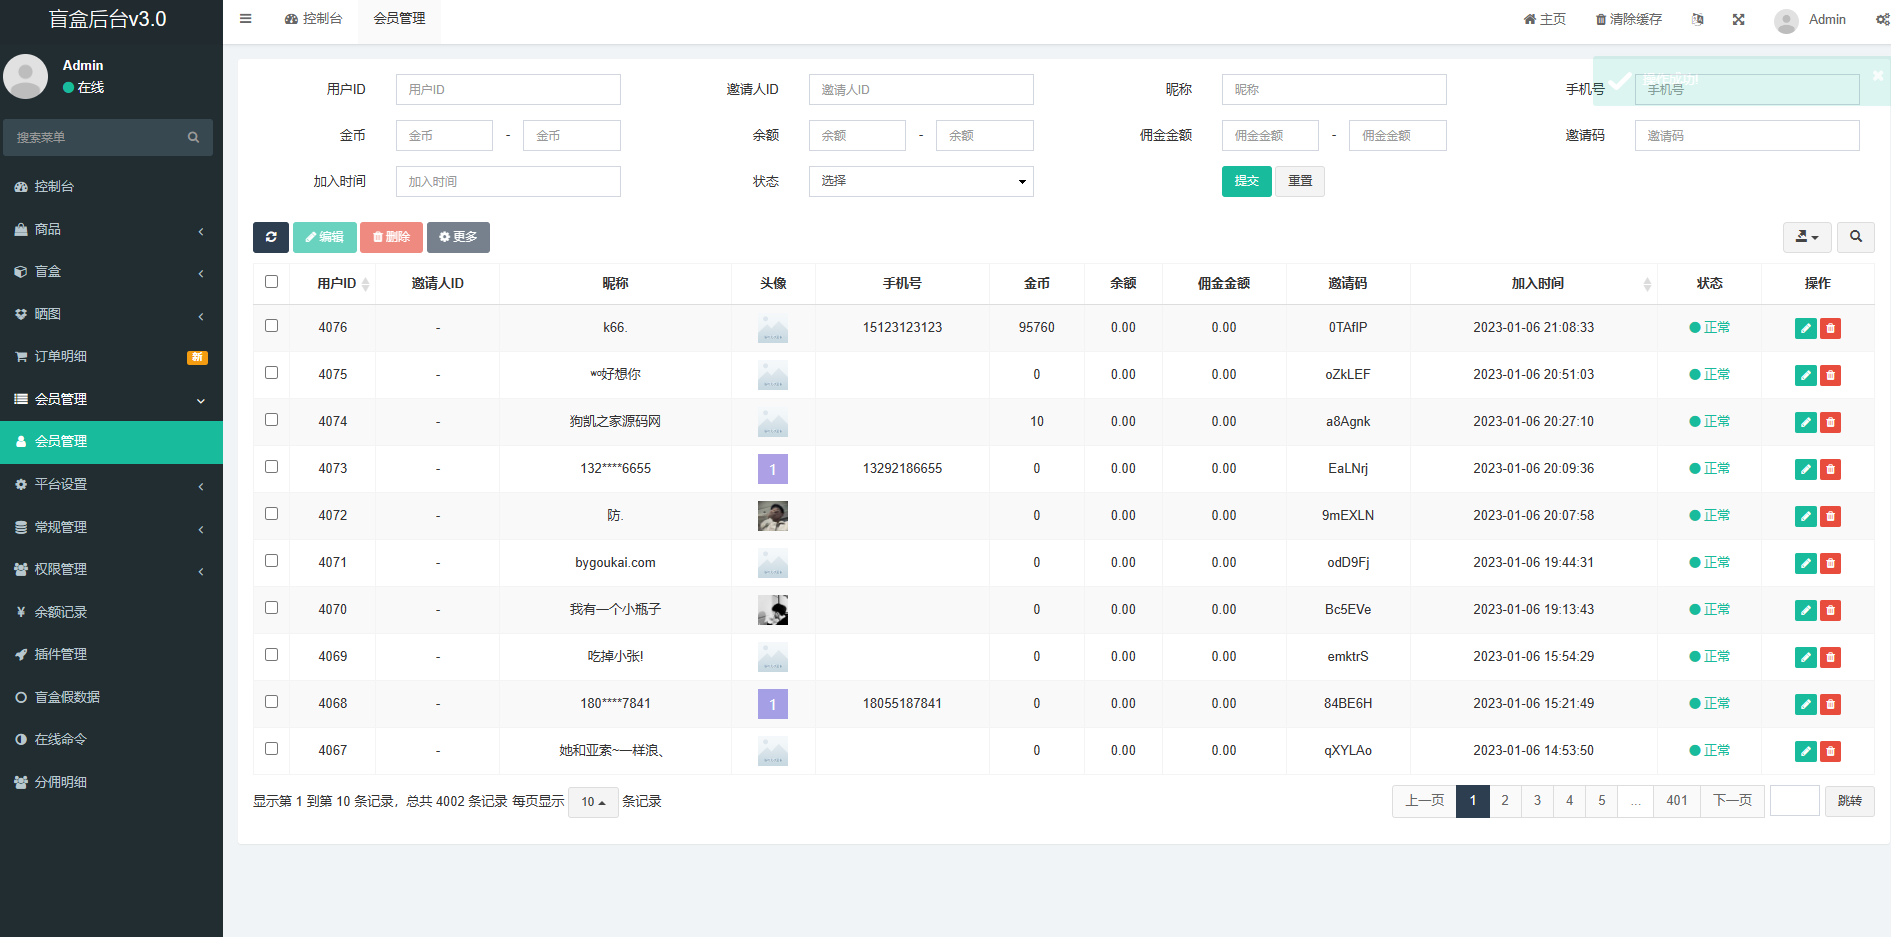Viewport: 1891px width, 937px height.
Task: Open the records-per-page dropdown showing 10
Action: (x=593, y=802)
